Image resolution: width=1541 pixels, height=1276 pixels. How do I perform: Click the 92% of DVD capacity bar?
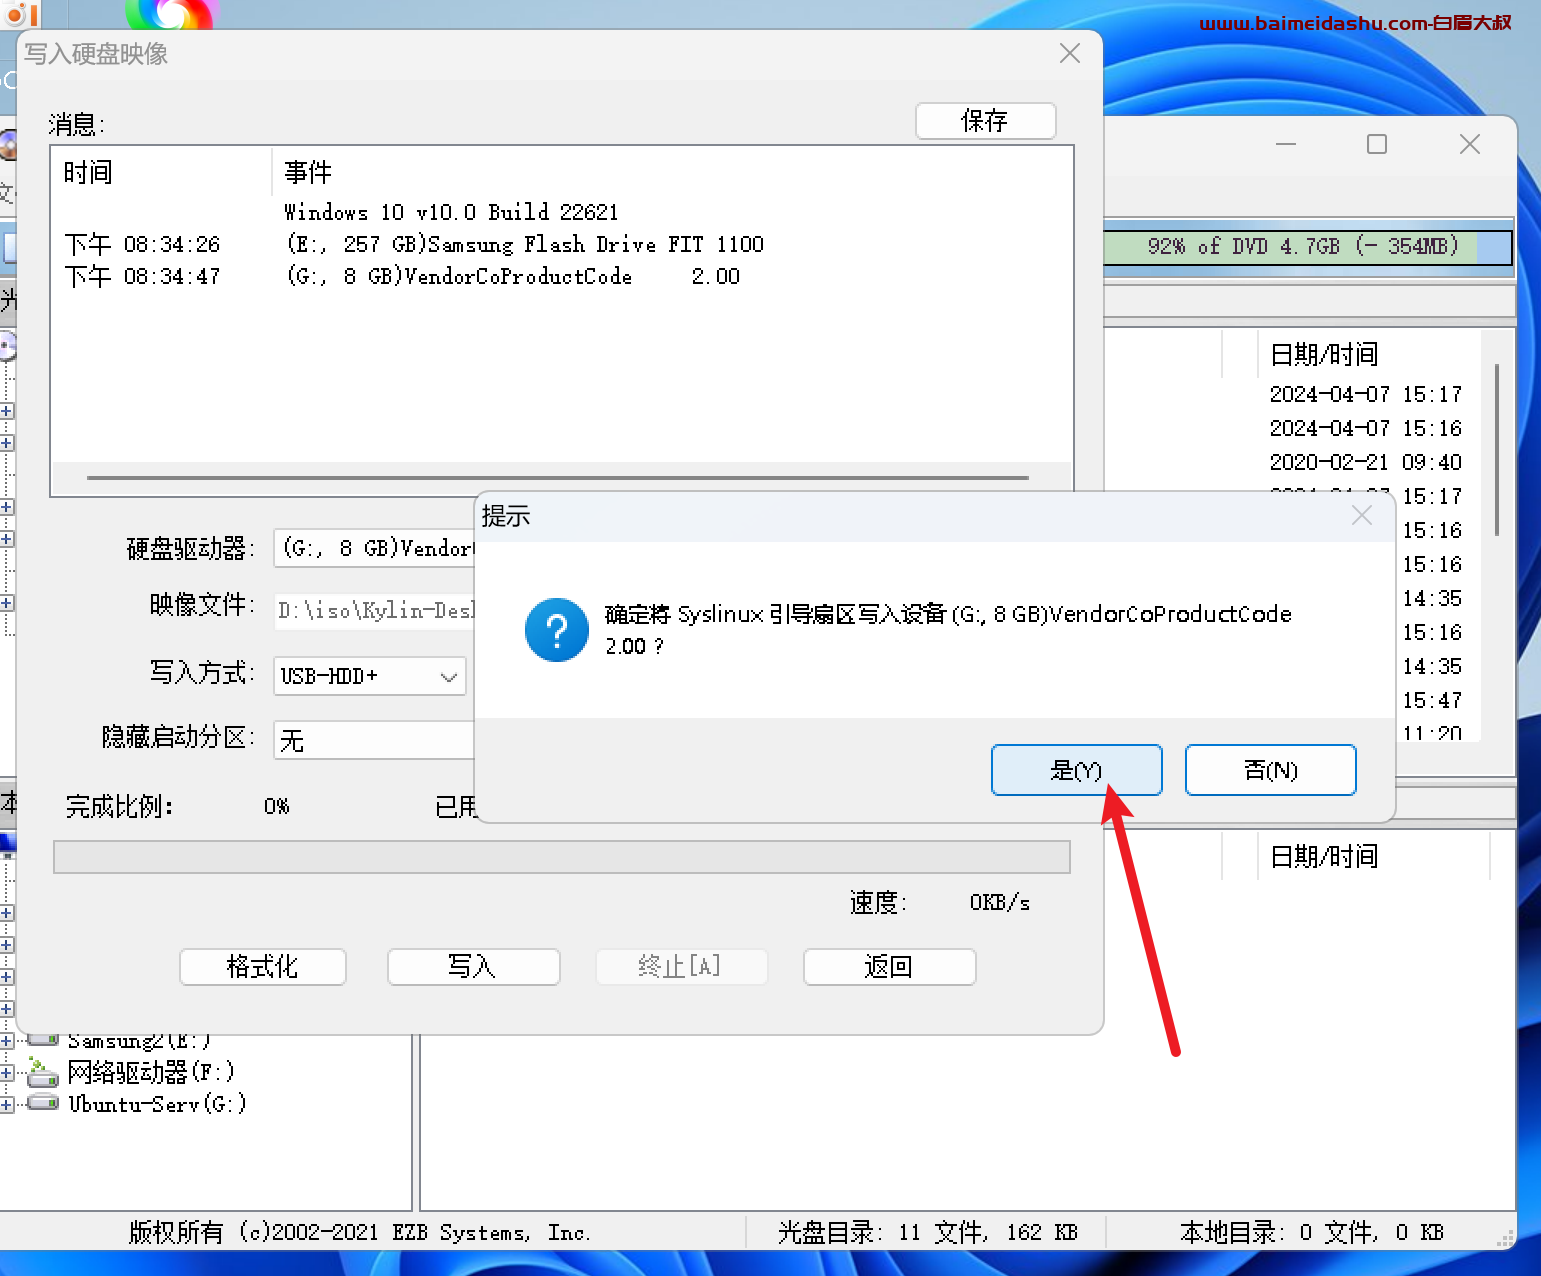click(1306, 247)
